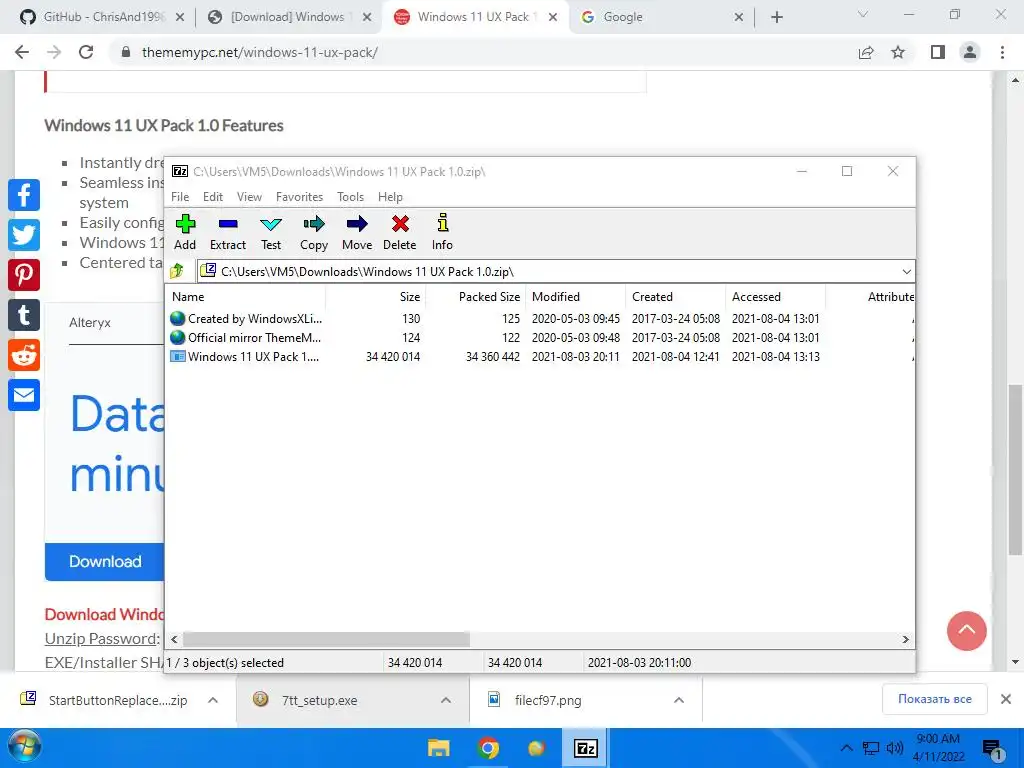Switch to the [Download] Windows tab

(x=290, y=17)
